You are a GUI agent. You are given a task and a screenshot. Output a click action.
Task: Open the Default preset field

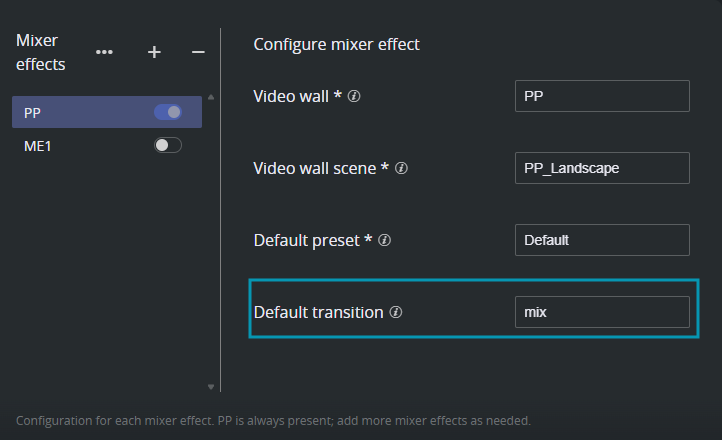pyautogui.click(x=602, y=240)
